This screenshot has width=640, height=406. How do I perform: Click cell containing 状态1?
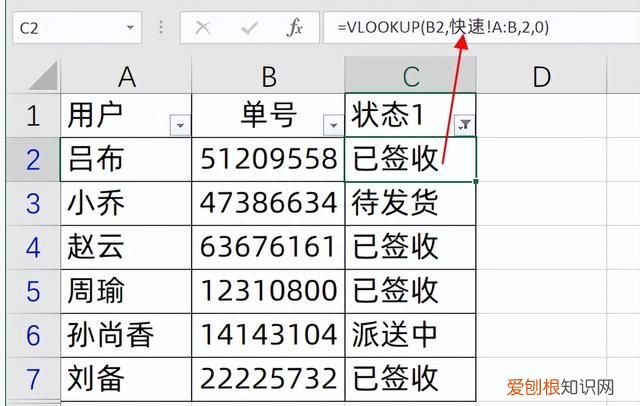411,115
